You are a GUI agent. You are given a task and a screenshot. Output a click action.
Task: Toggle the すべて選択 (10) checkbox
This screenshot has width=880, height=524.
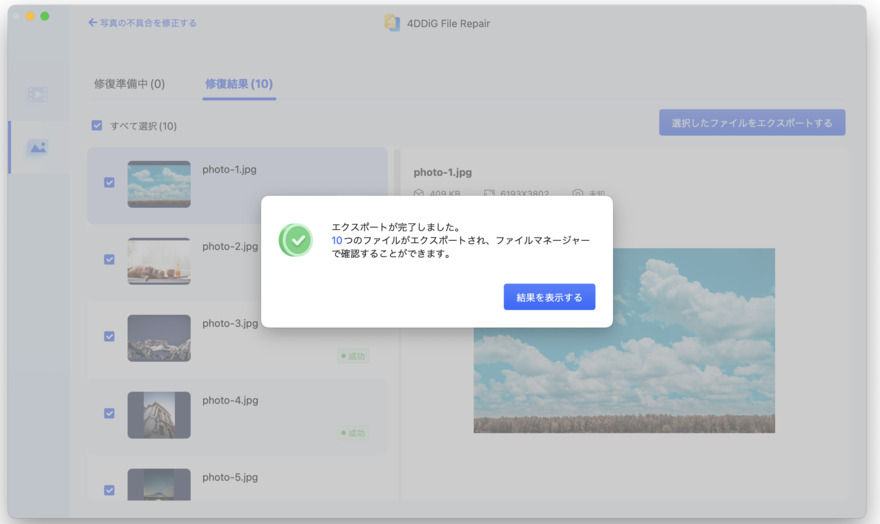click(x=97, y=125)
